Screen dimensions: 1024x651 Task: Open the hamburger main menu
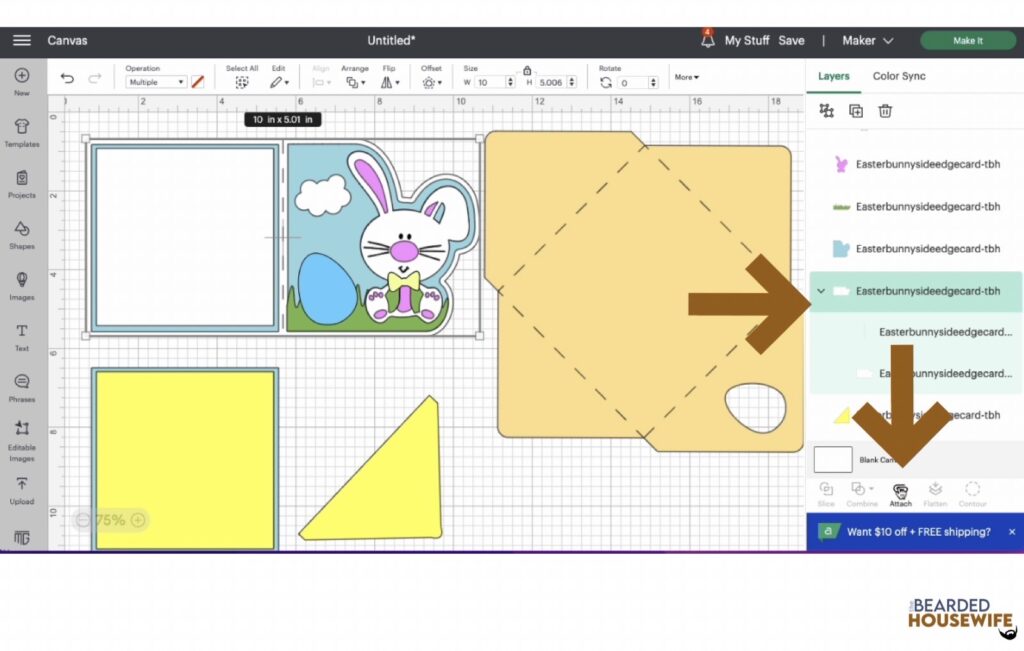pos(21,40)
